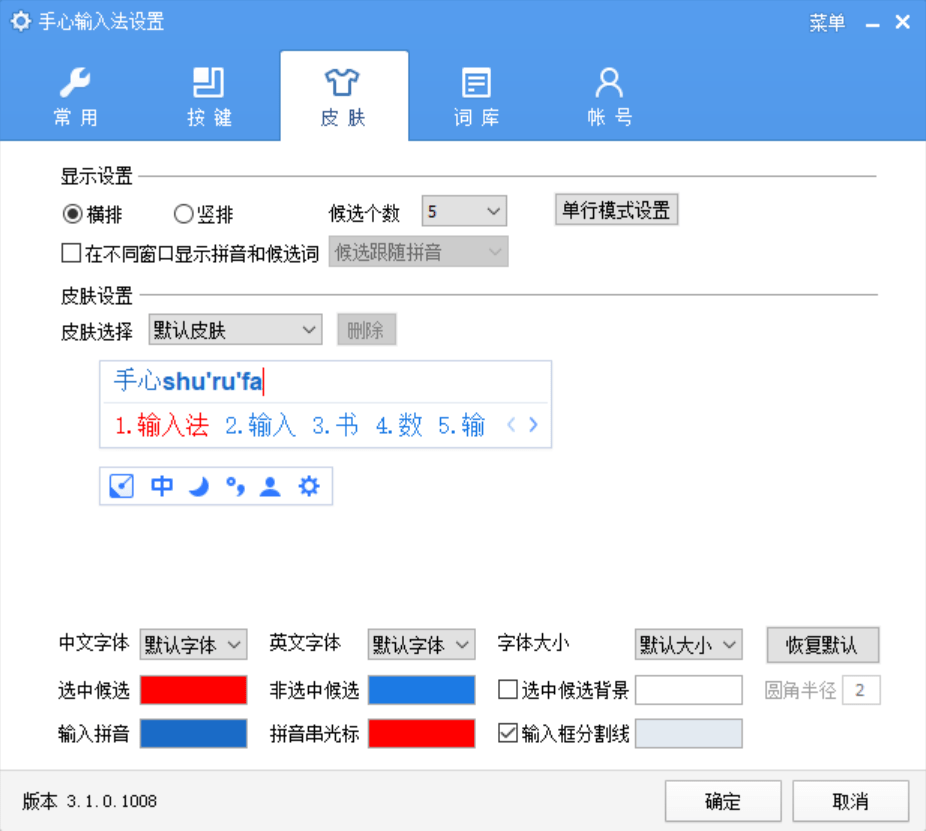Click the settings gear on status bar preview
Image resolution: width=926 pixels, height=831 pixels.
tap(309, 486)
